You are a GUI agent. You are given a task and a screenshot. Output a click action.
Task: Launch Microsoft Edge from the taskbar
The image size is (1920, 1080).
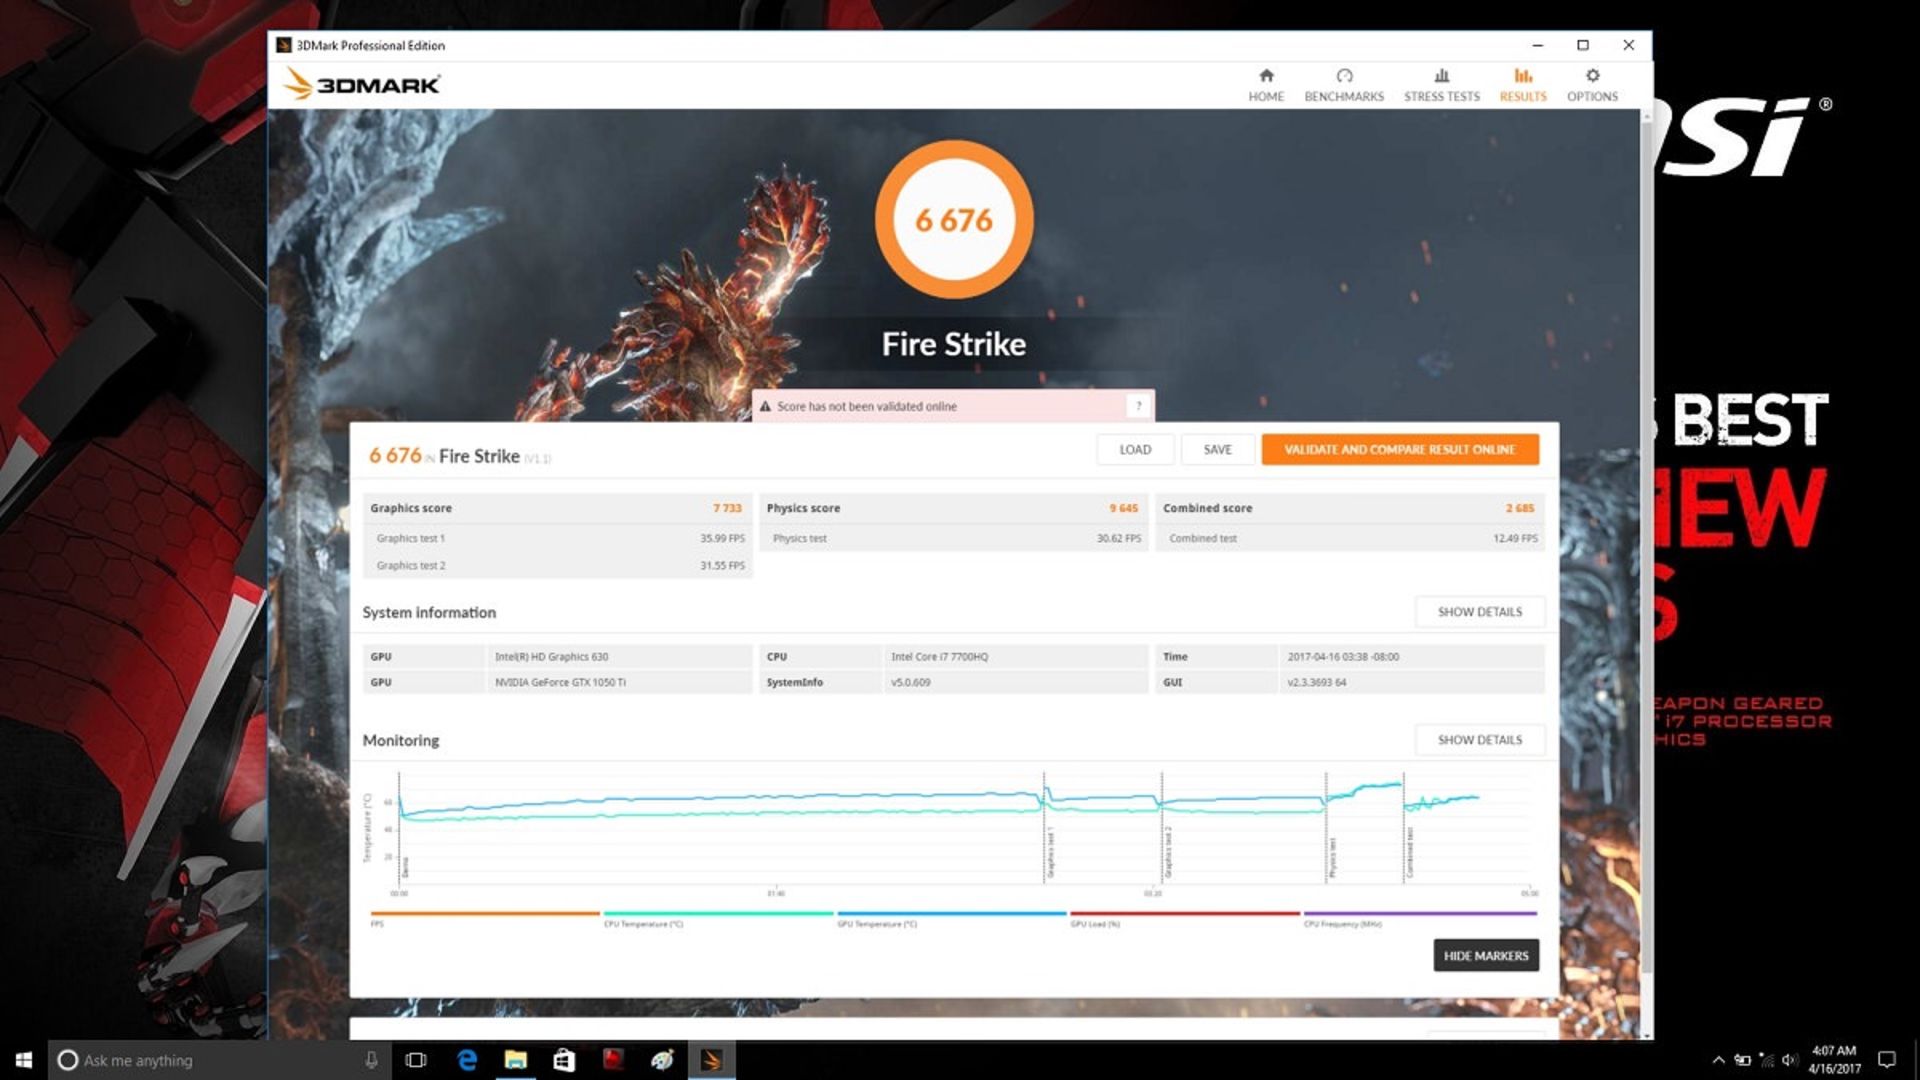(x=467, y=1060)
